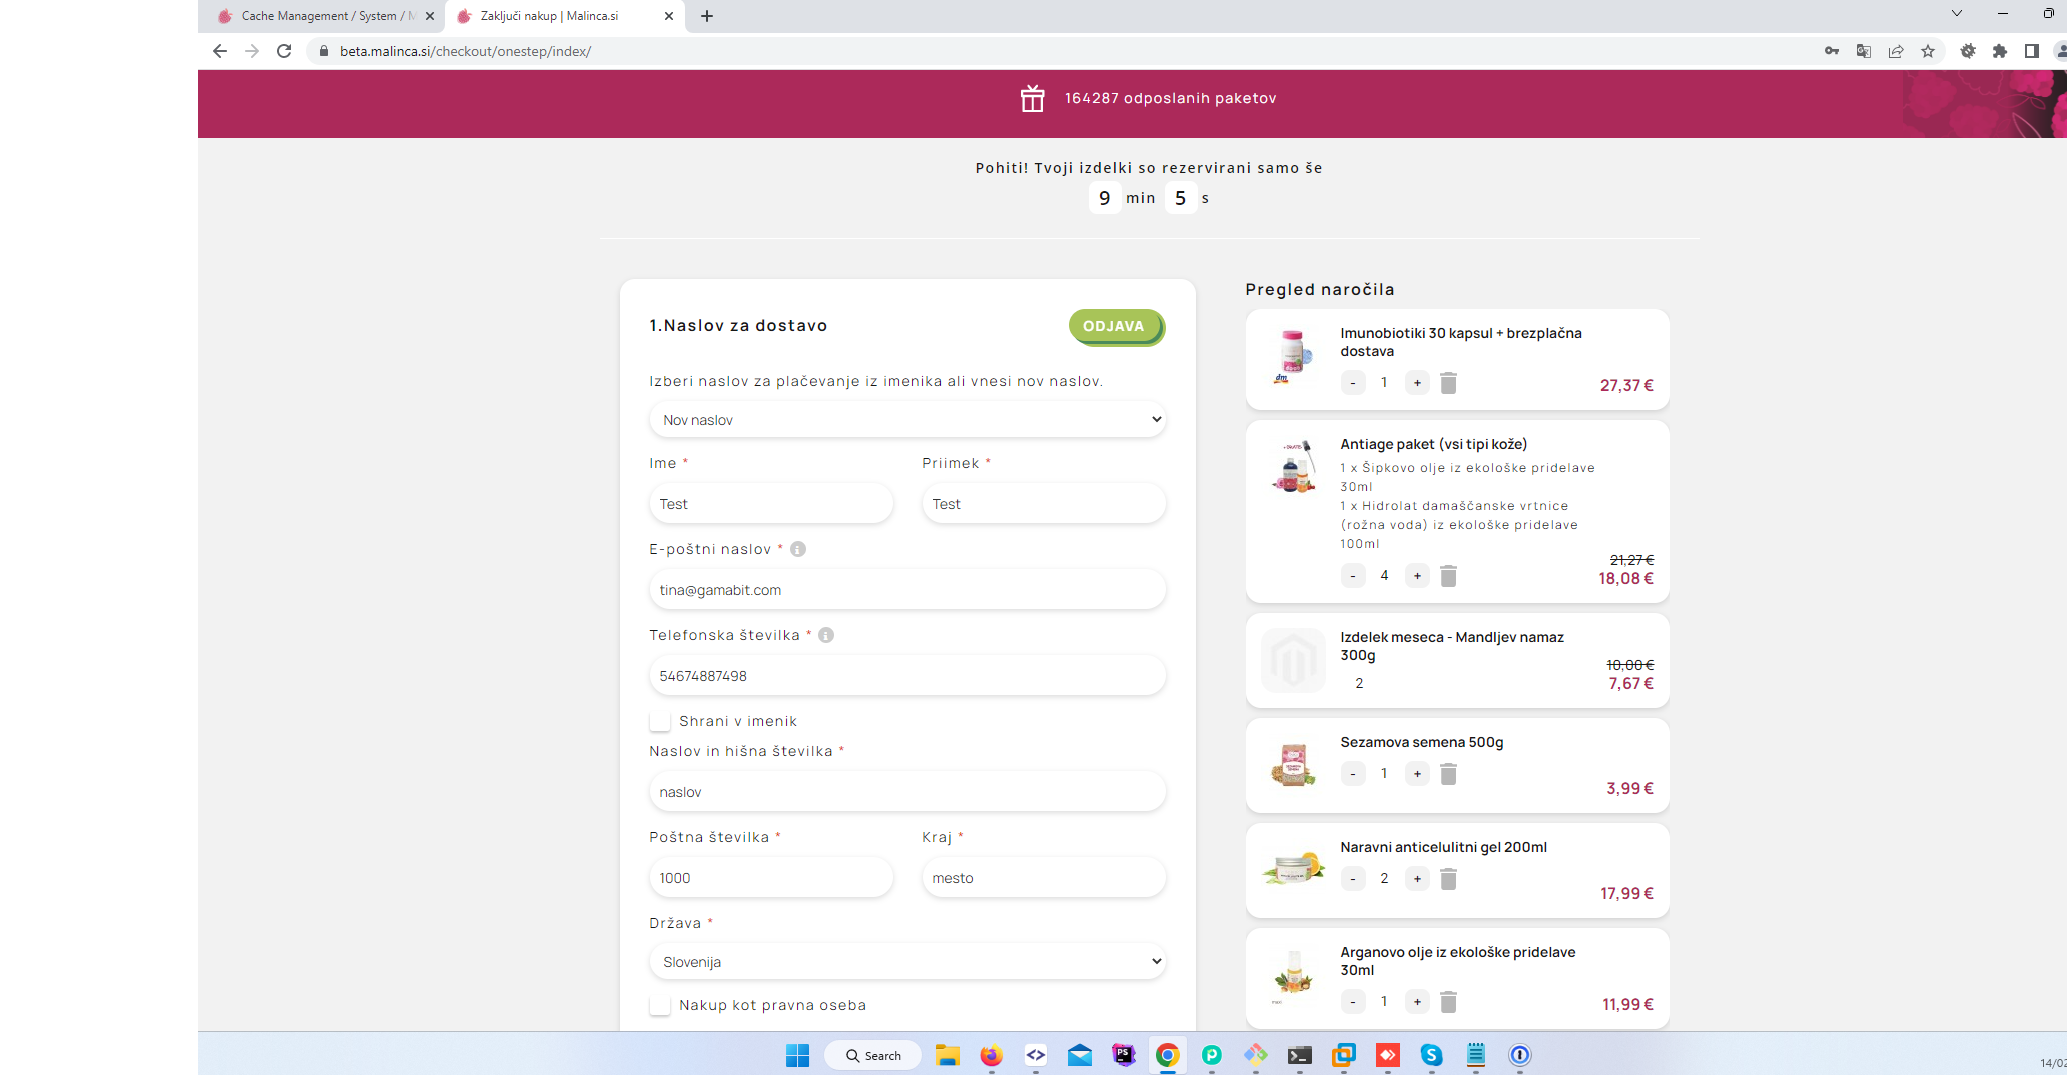Screen dimensions: 2067x1075
Task: Open the Država country dropdown
Action: click(907, 962)
